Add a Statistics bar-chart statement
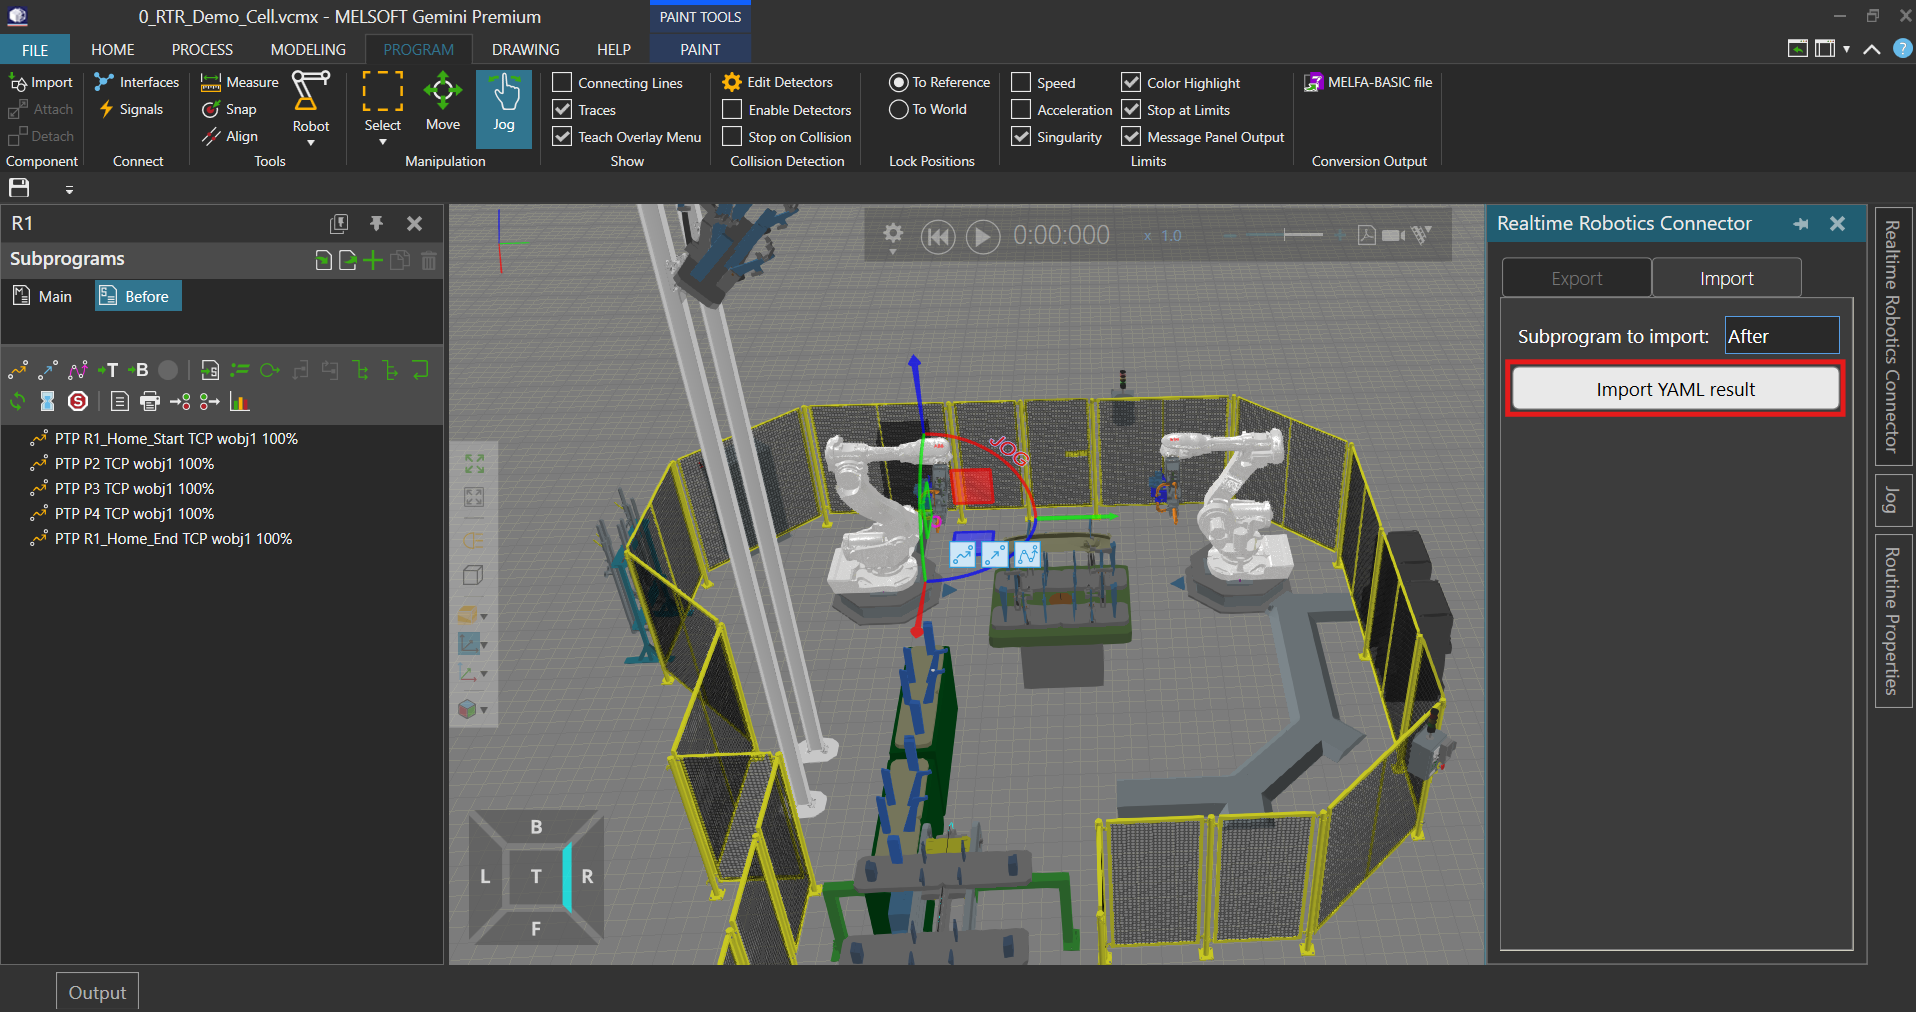1916x1012 pixels. tap(239, 401)
